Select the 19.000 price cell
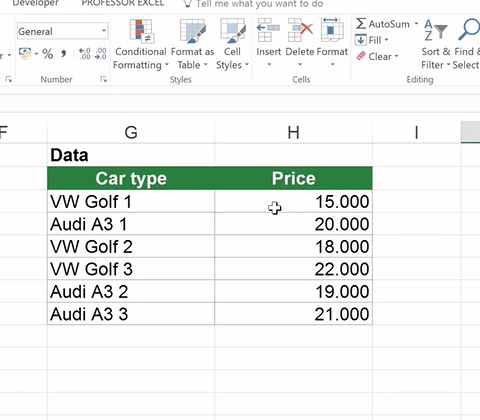Screen dimensions: 480x420 tap(293, 292)
